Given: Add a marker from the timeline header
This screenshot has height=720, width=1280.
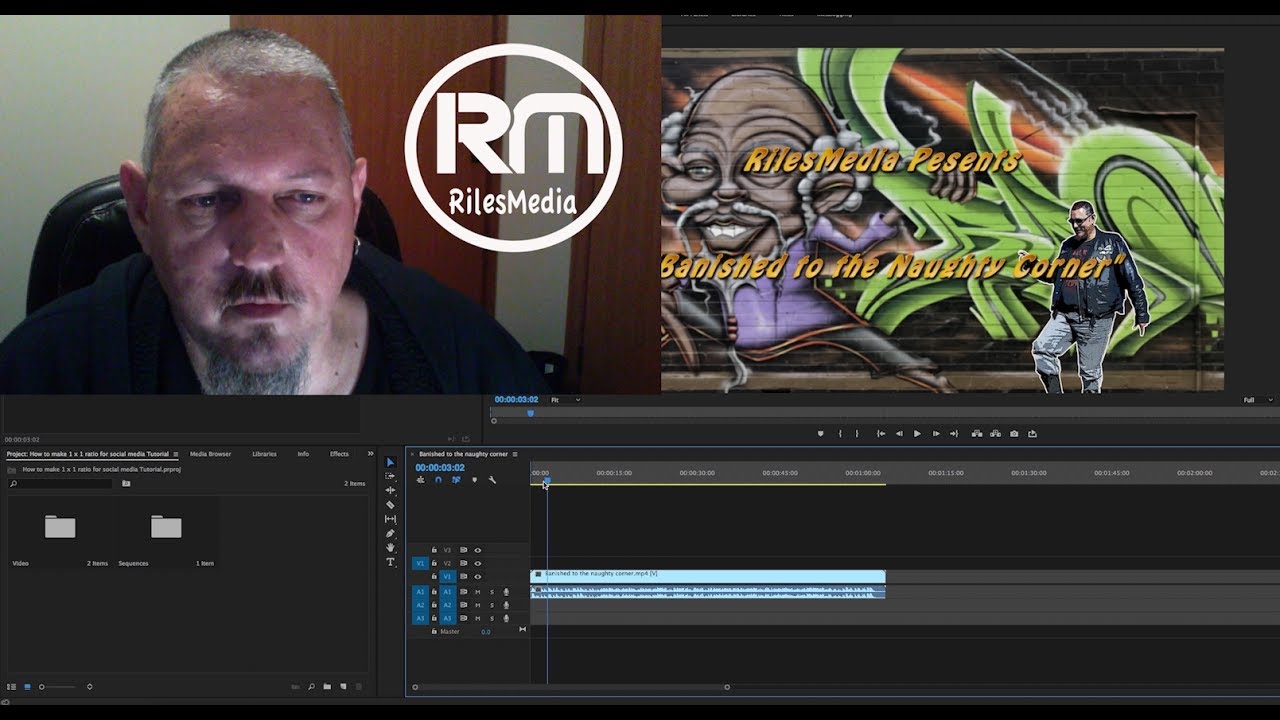Looking at the screenshot, I should [x=474, y=480].
